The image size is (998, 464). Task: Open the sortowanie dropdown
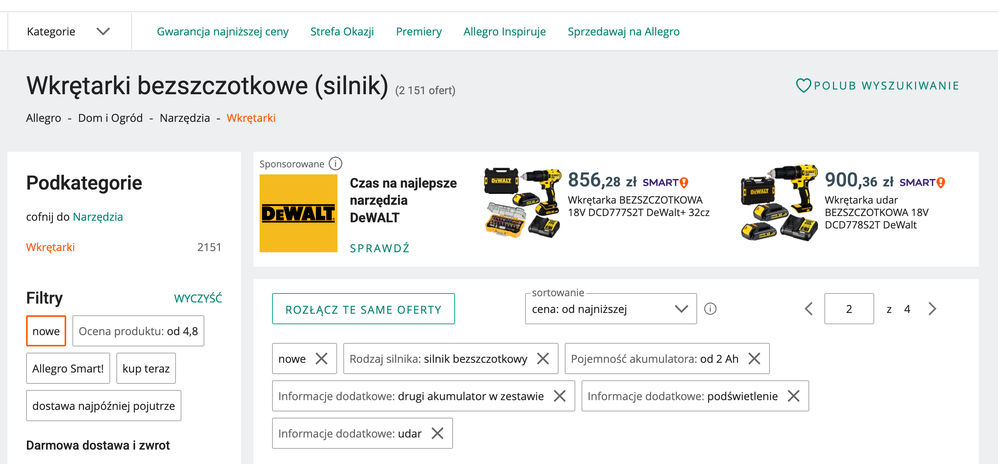click(611, 309)
